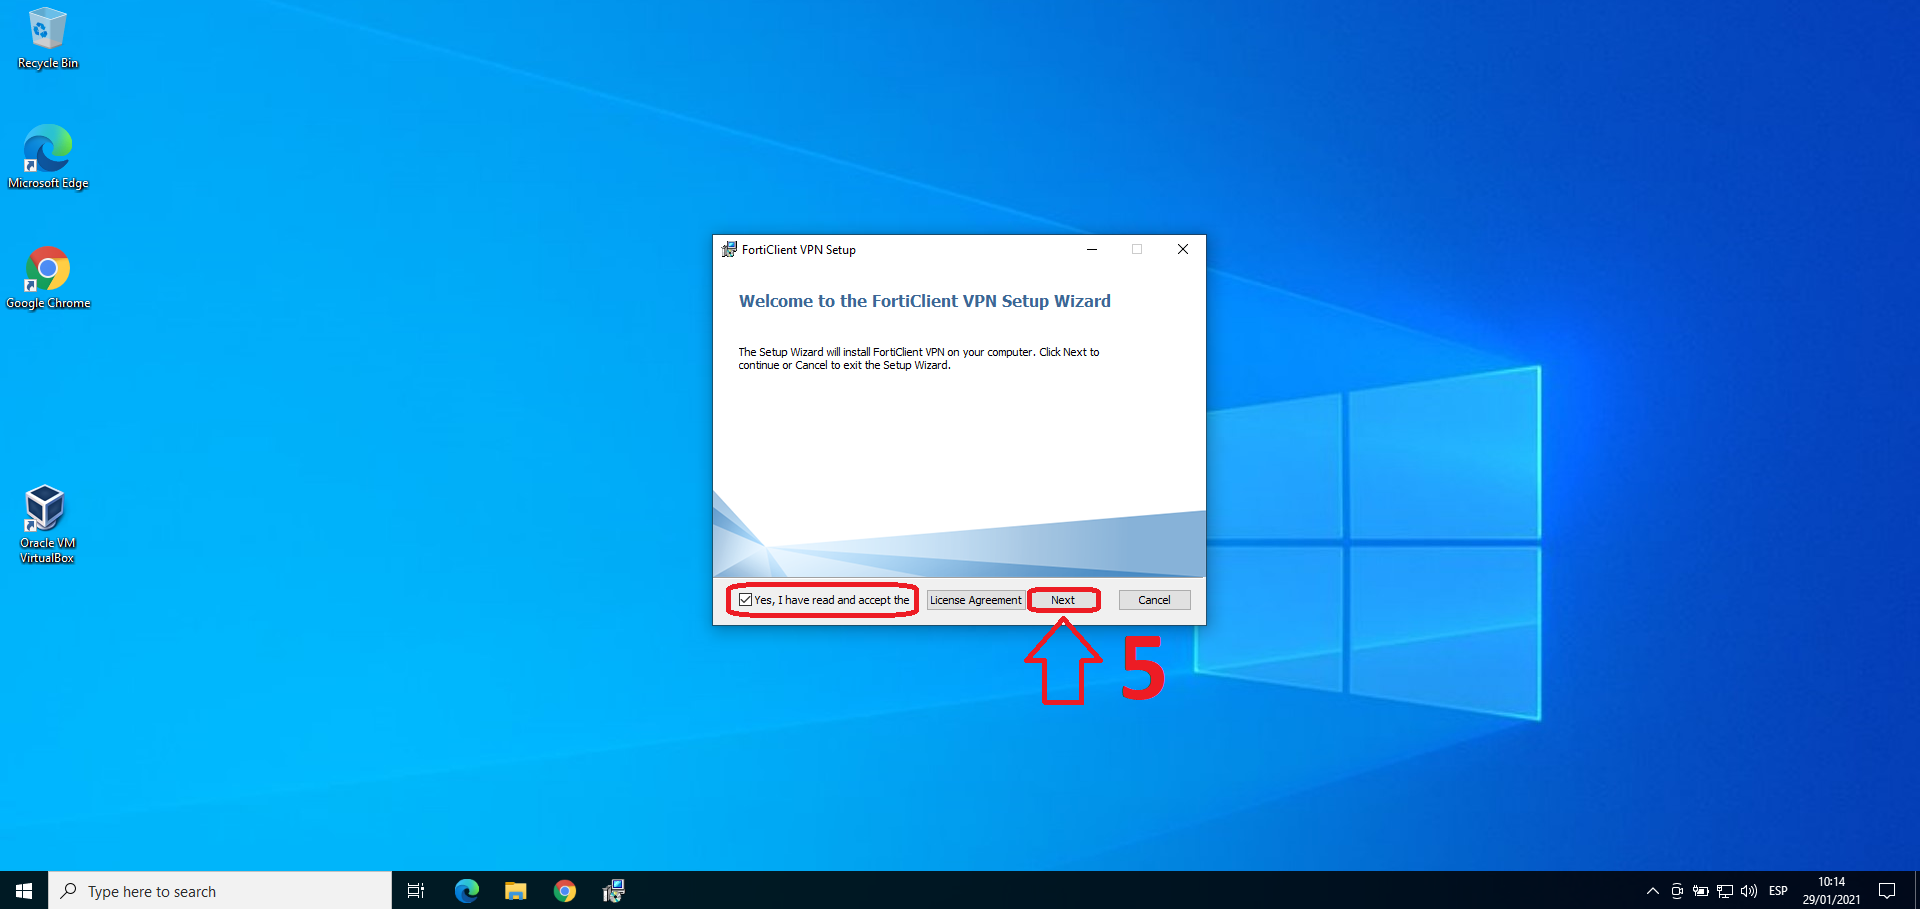The height and width of the screenshot is (909, 1920).
Task: Open Task View from the taskbar
Action: tap(416, 890)
